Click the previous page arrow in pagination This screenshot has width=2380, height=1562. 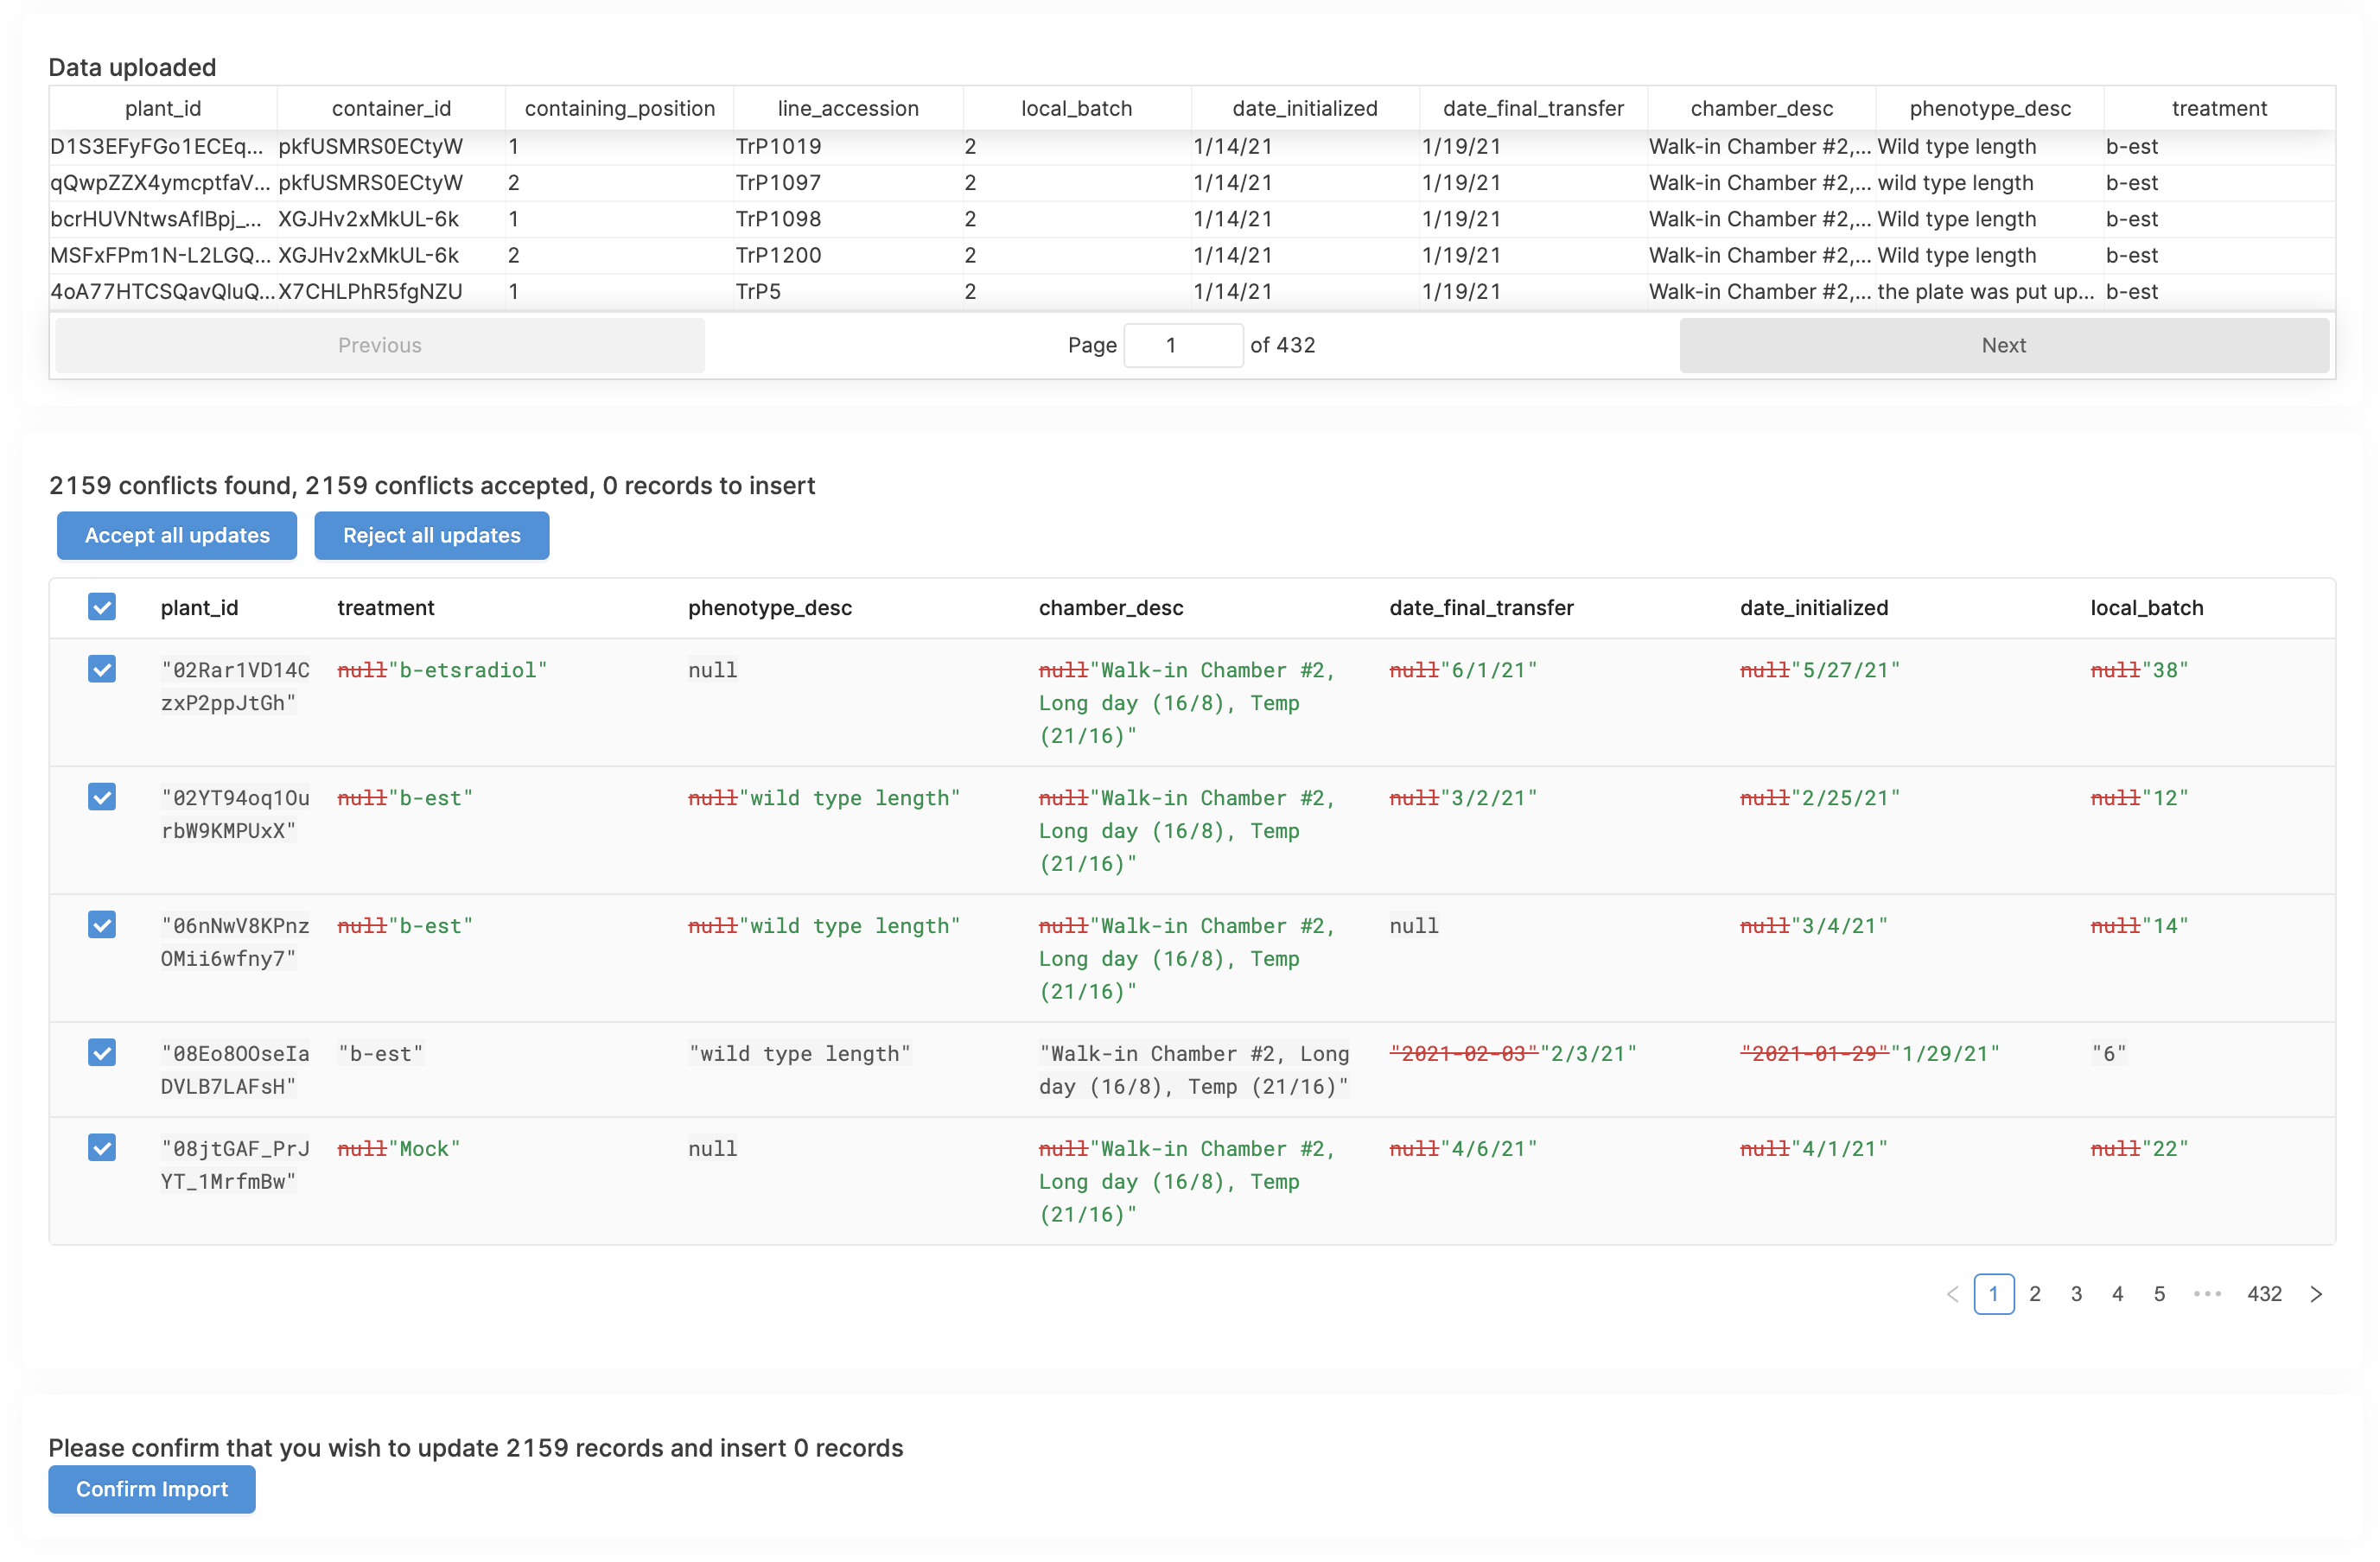pos(1952,1294)
